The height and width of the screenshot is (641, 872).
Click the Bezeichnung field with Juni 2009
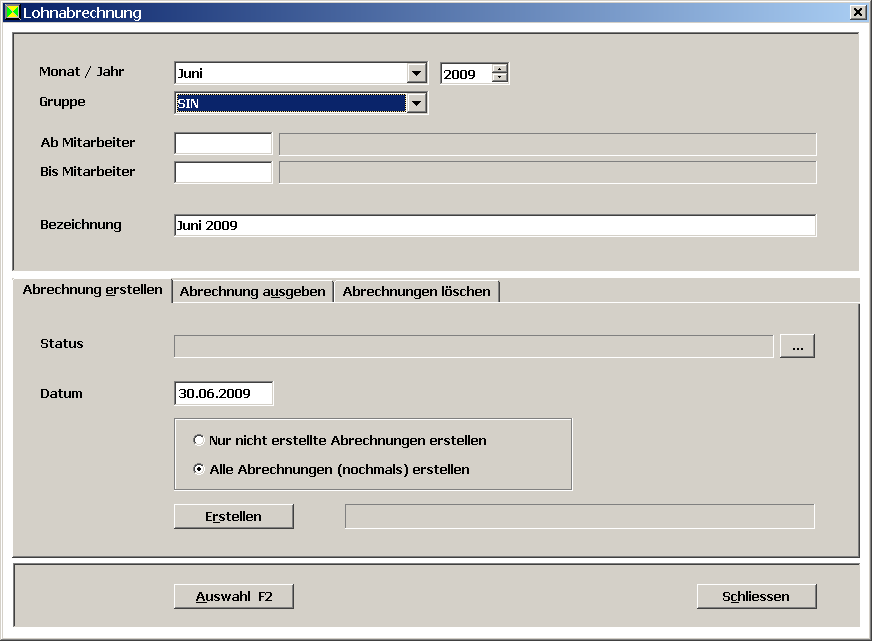click(x=494, y=225)
